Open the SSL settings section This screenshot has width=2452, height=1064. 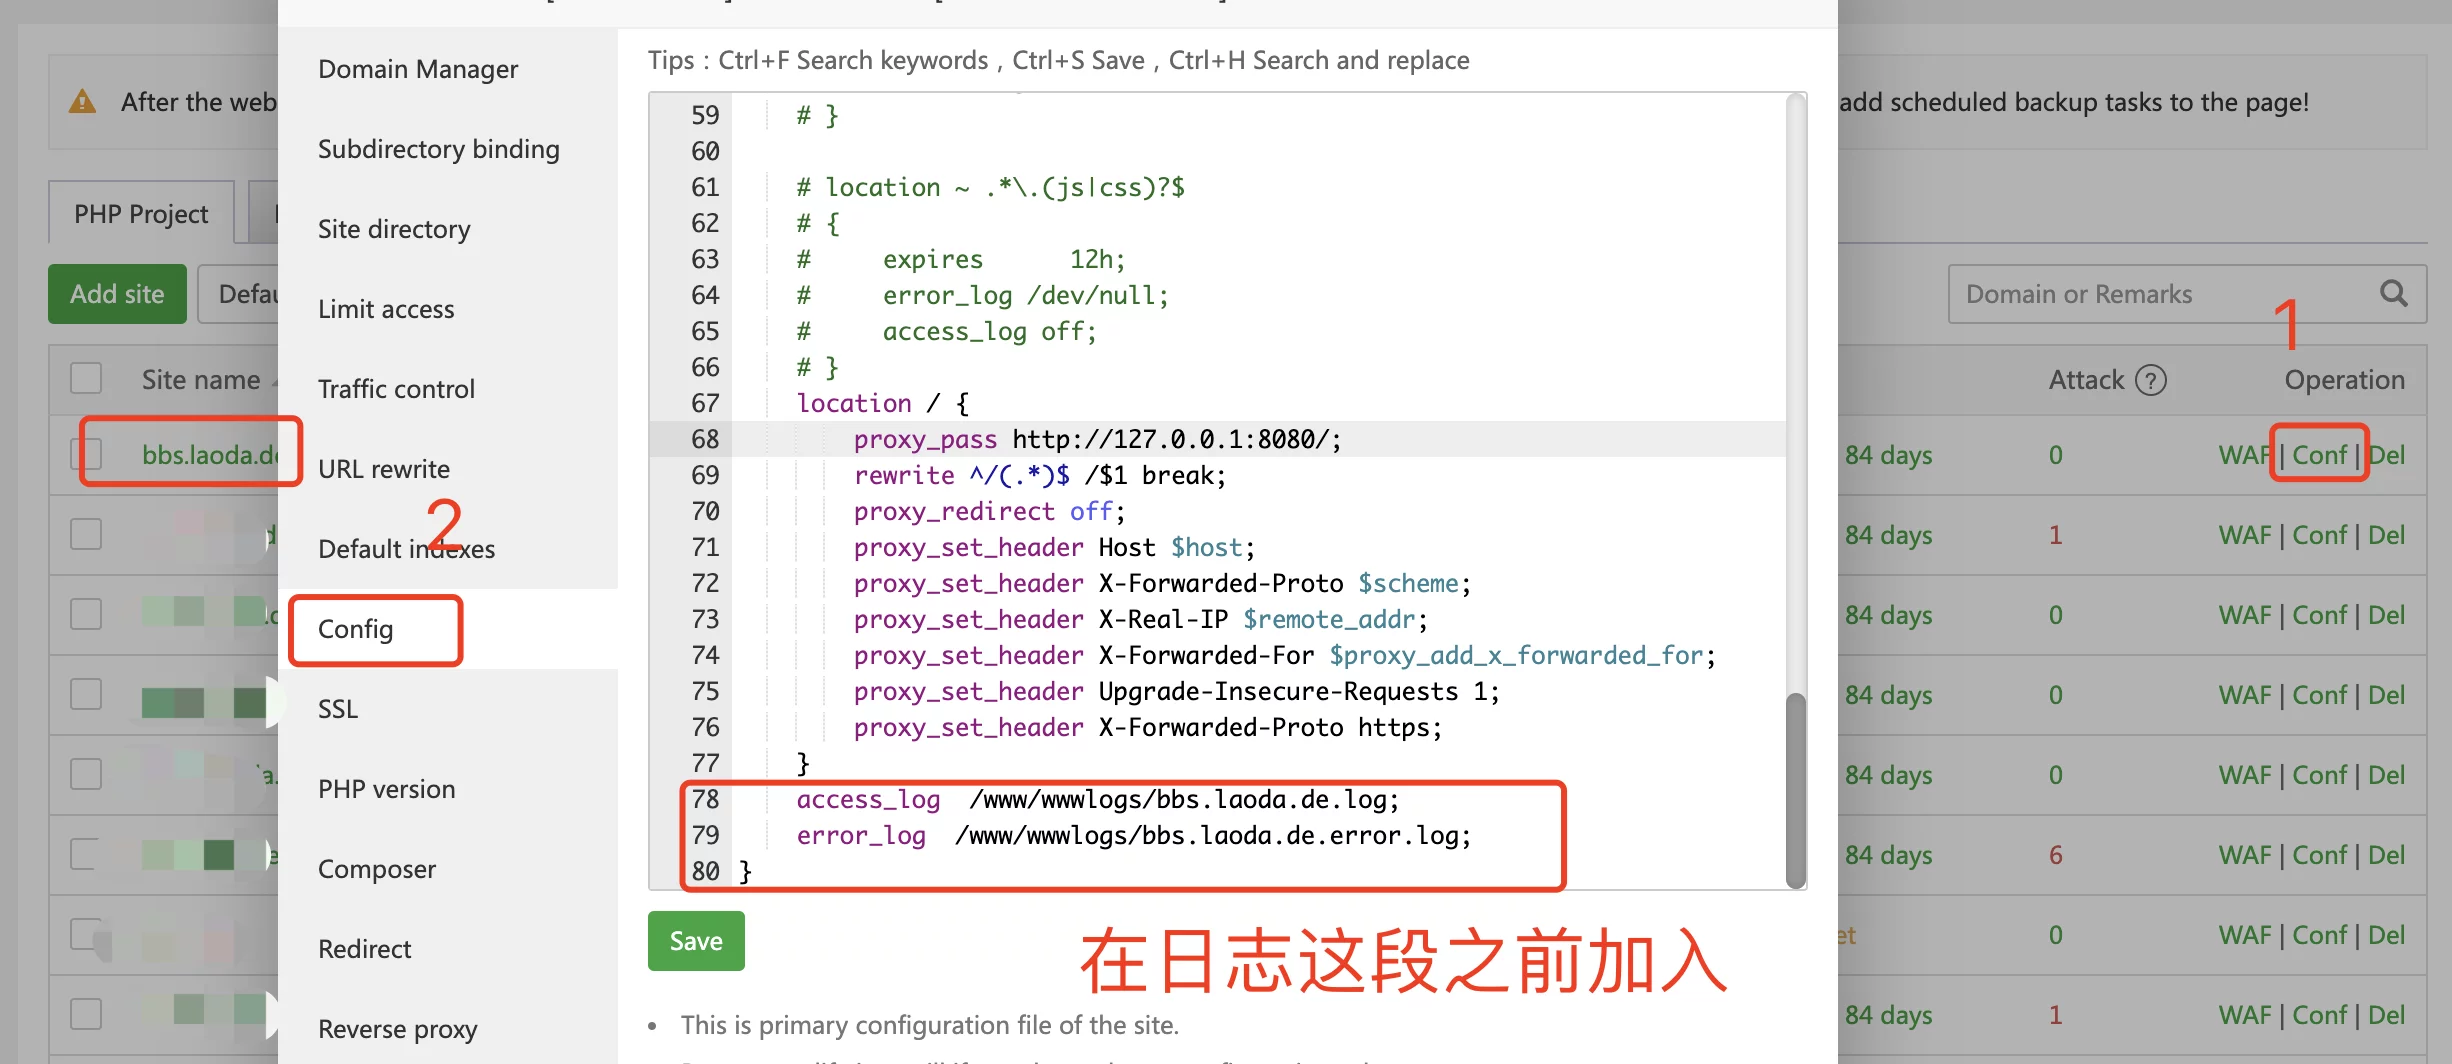[338, 709]
